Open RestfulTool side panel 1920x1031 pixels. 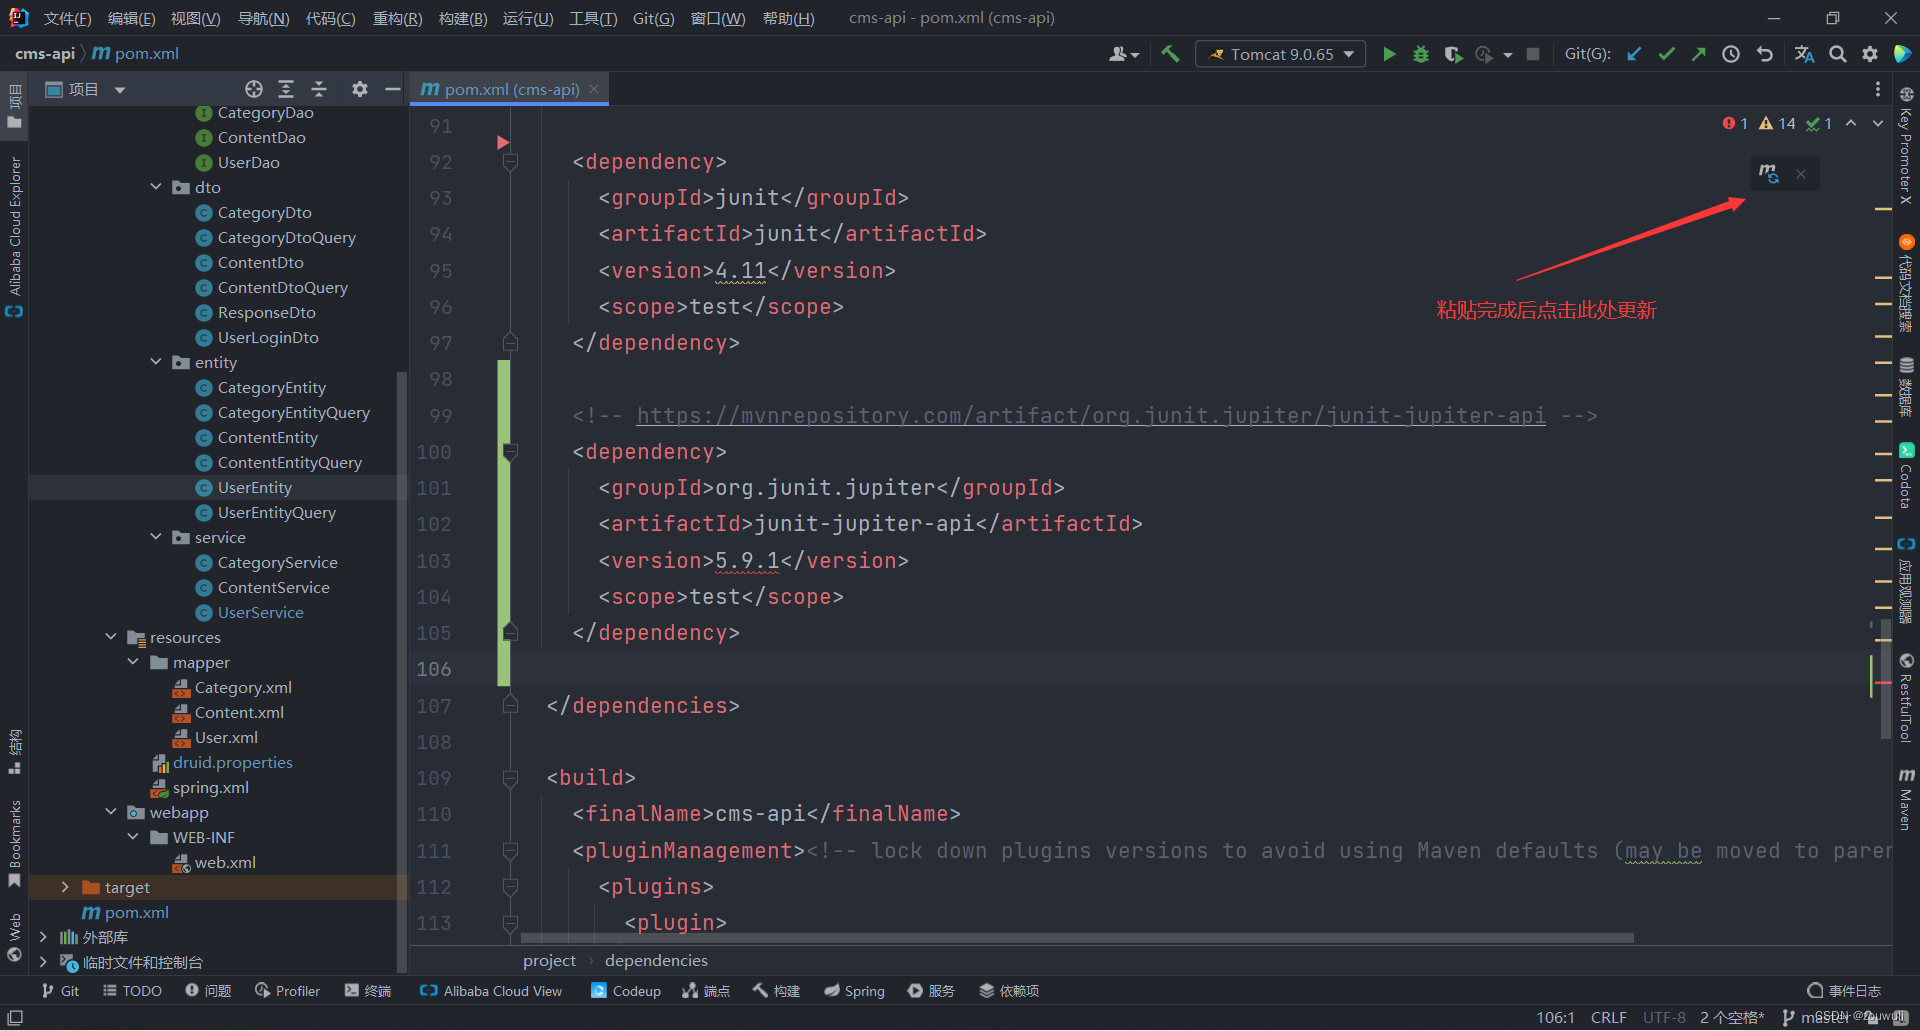(1906, 697)
